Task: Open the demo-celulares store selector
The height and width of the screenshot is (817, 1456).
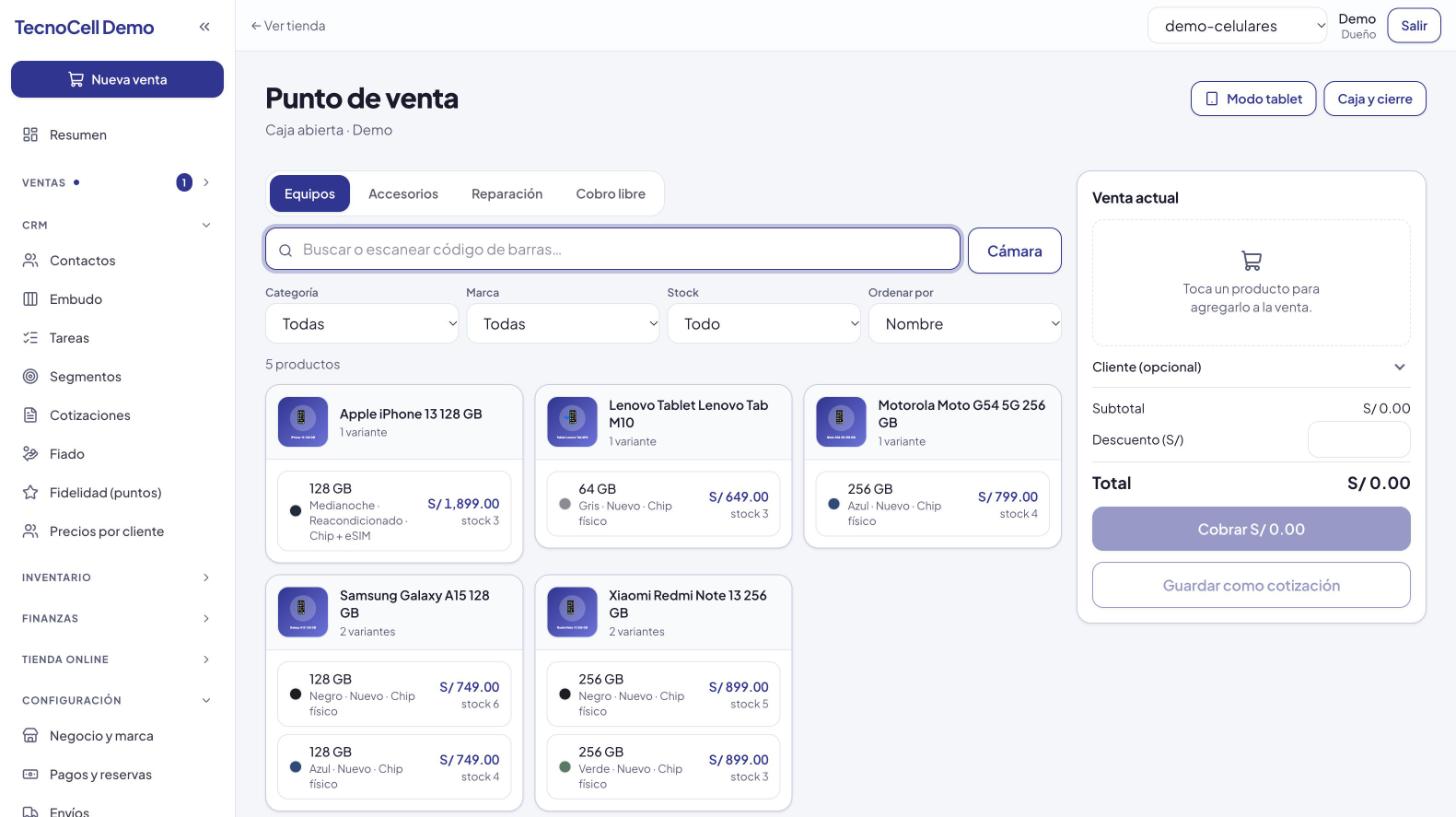Action: click(x=1238, y=26)
